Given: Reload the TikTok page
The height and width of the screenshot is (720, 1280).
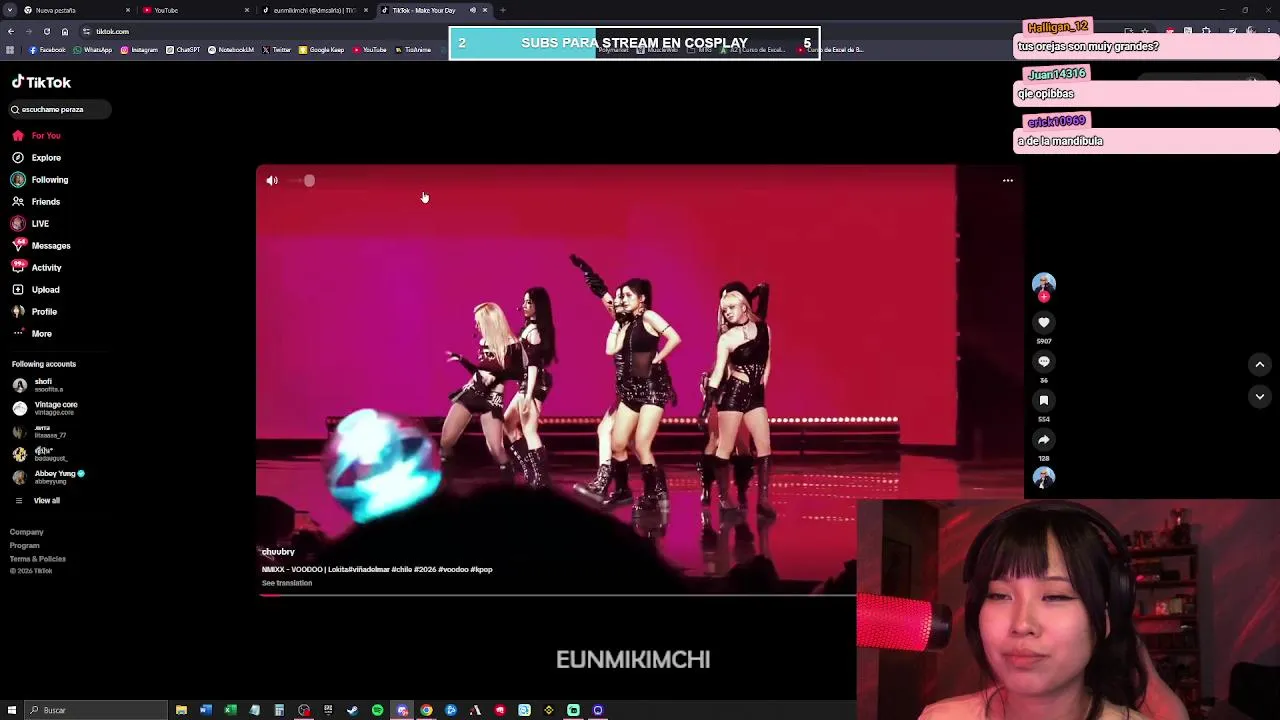Looking at the screenshot, I should [46, 31].
